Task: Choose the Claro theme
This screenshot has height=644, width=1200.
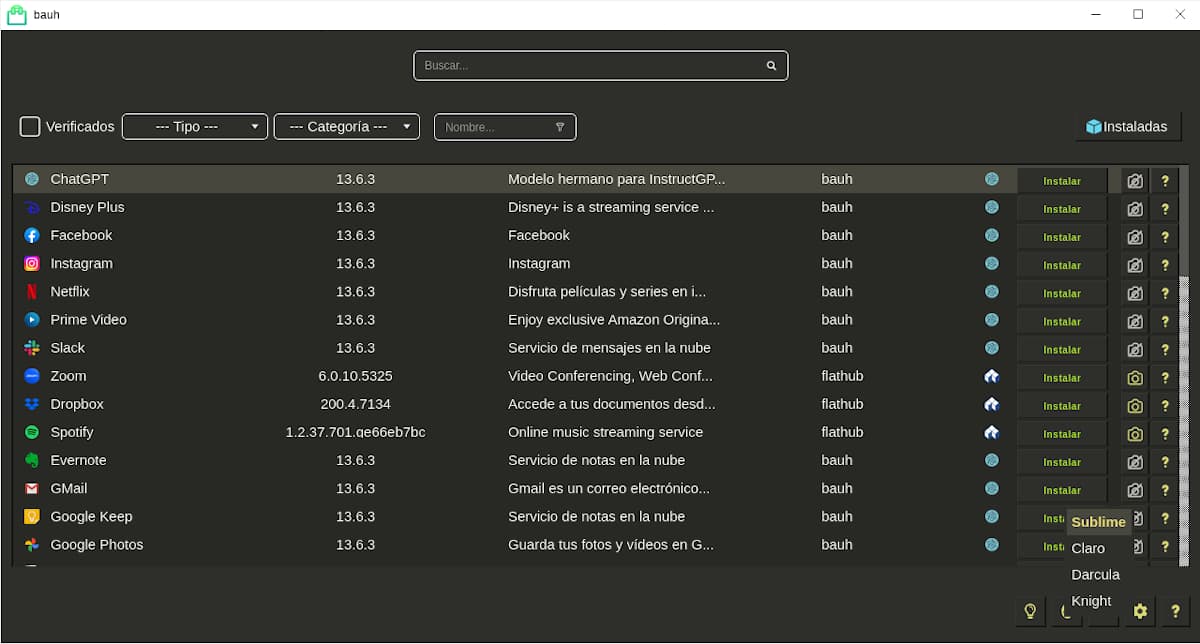Action: pos(1088,548)
